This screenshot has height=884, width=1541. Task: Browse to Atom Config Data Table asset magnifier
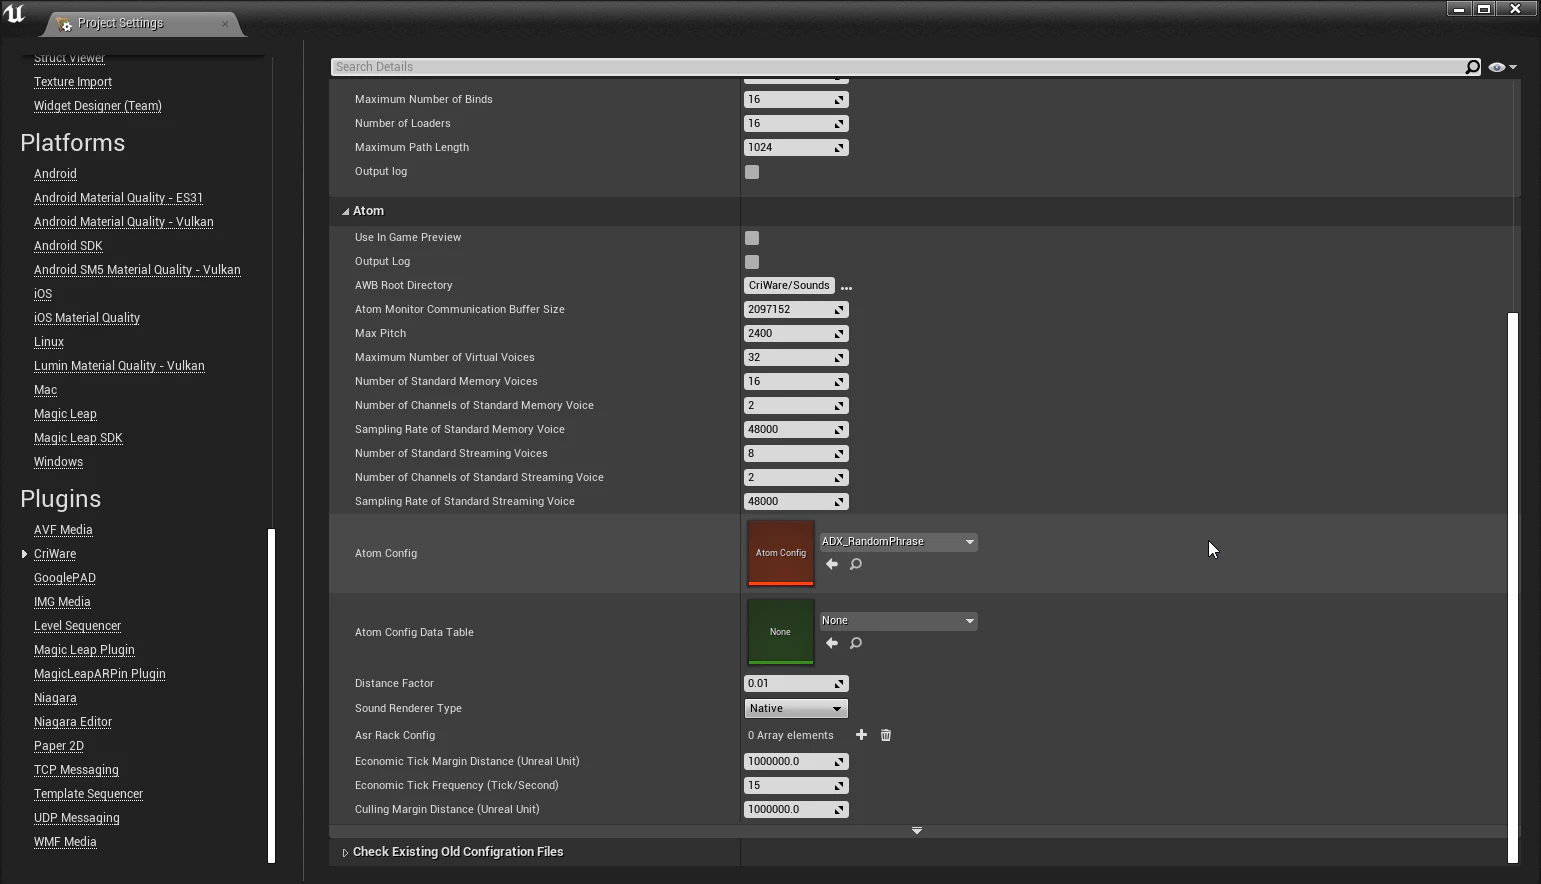pyautogui.click(x=856, y=644)
